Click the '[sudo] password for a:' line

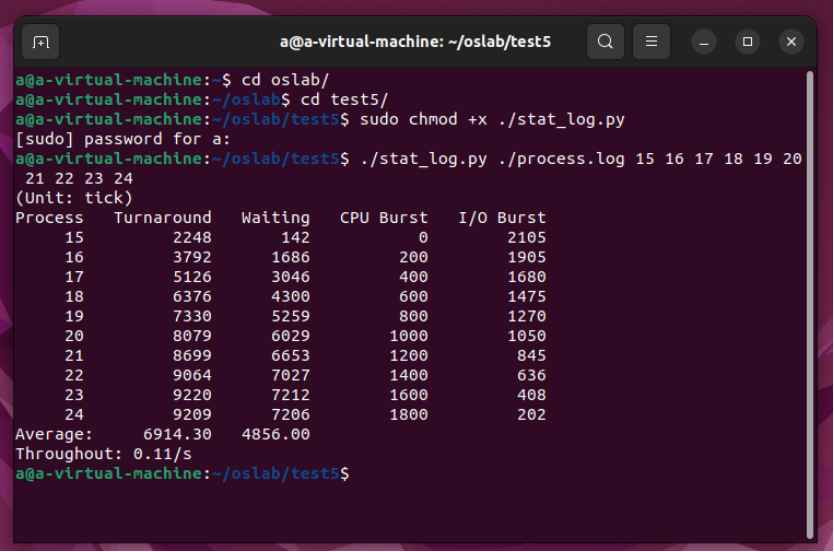123,139
